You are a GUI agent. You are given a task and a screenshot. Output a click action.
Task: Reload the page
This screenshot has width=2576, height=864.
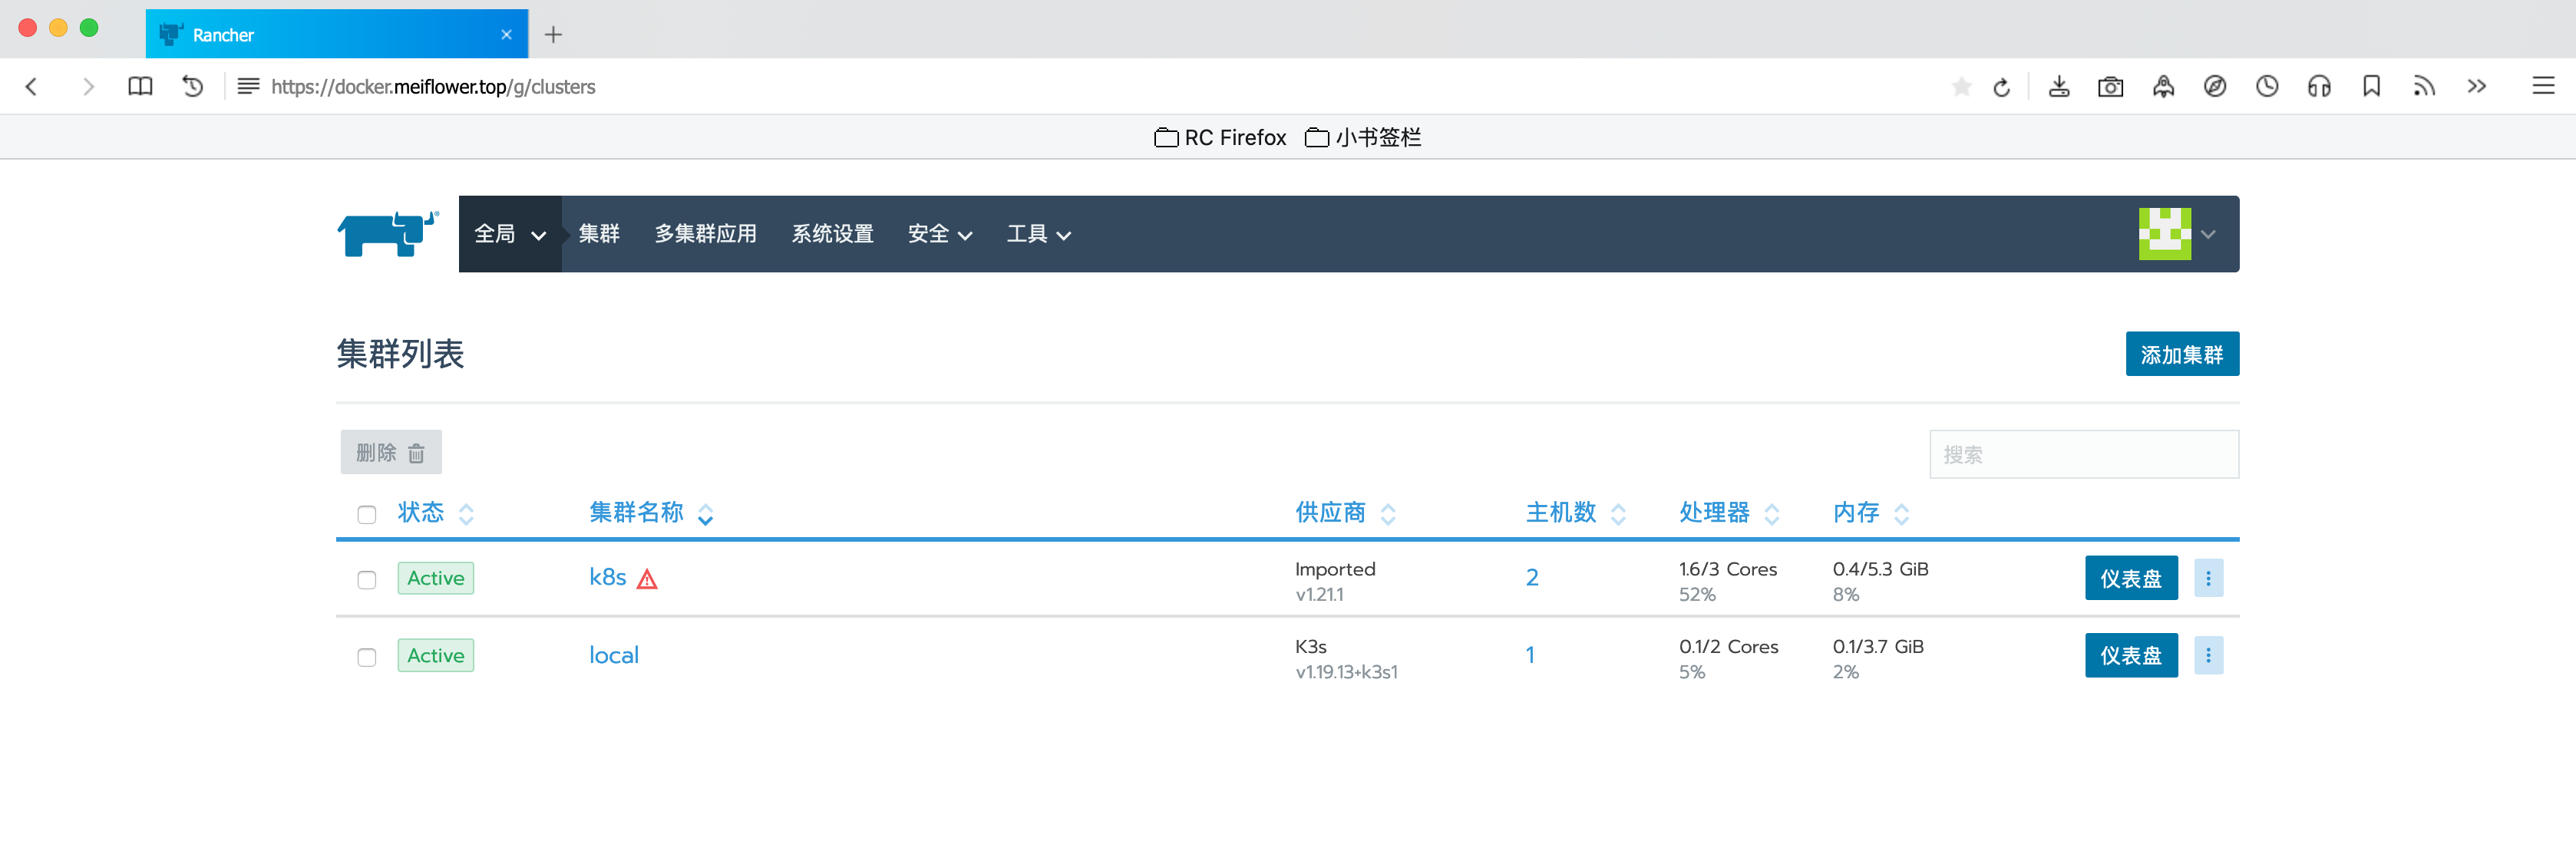(2001, 87)
